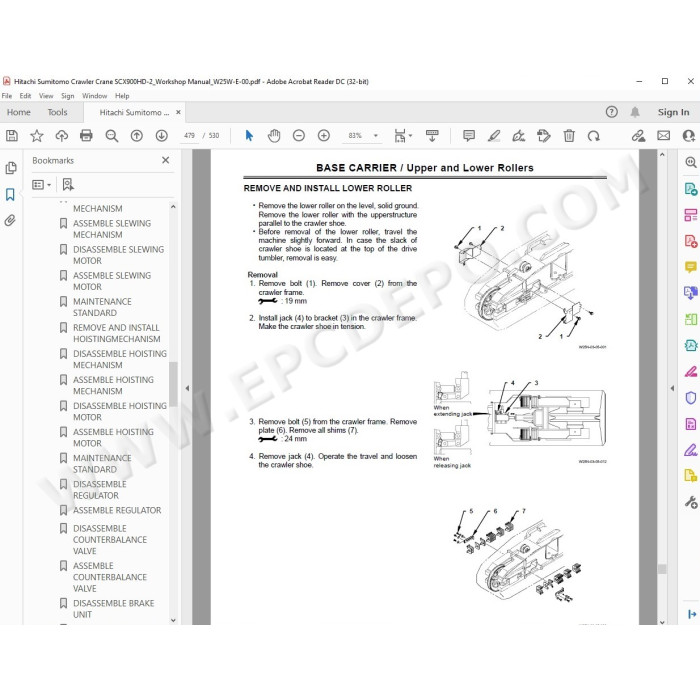700x700 pixels.
Task: Open DISASSEMBLE BRAKE UNIT bookmark
Action: 112,608
